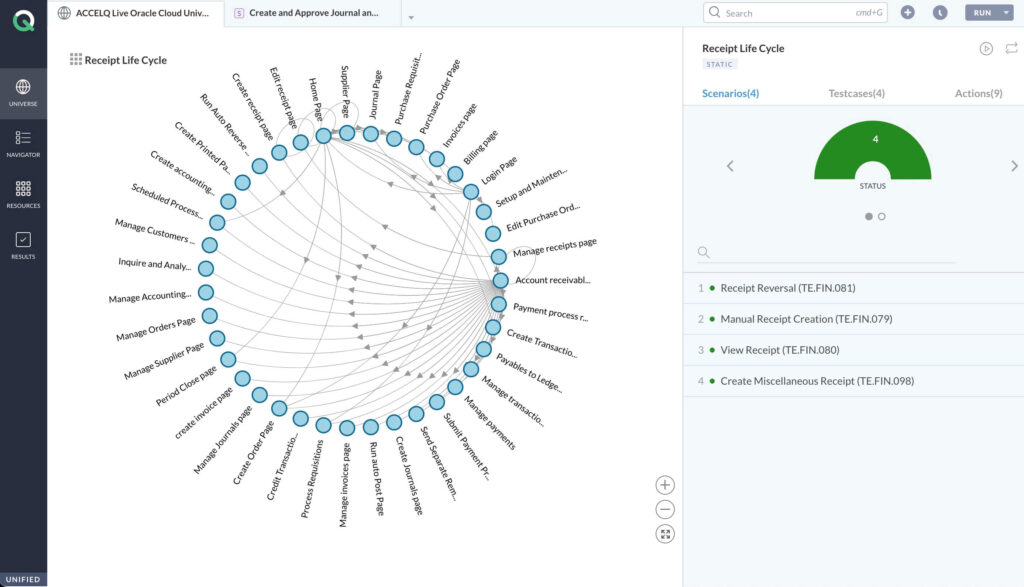1024x587 pixels.
Task: Click the repeat/loop icon beside the play button
Action: tap(1011, 47)
